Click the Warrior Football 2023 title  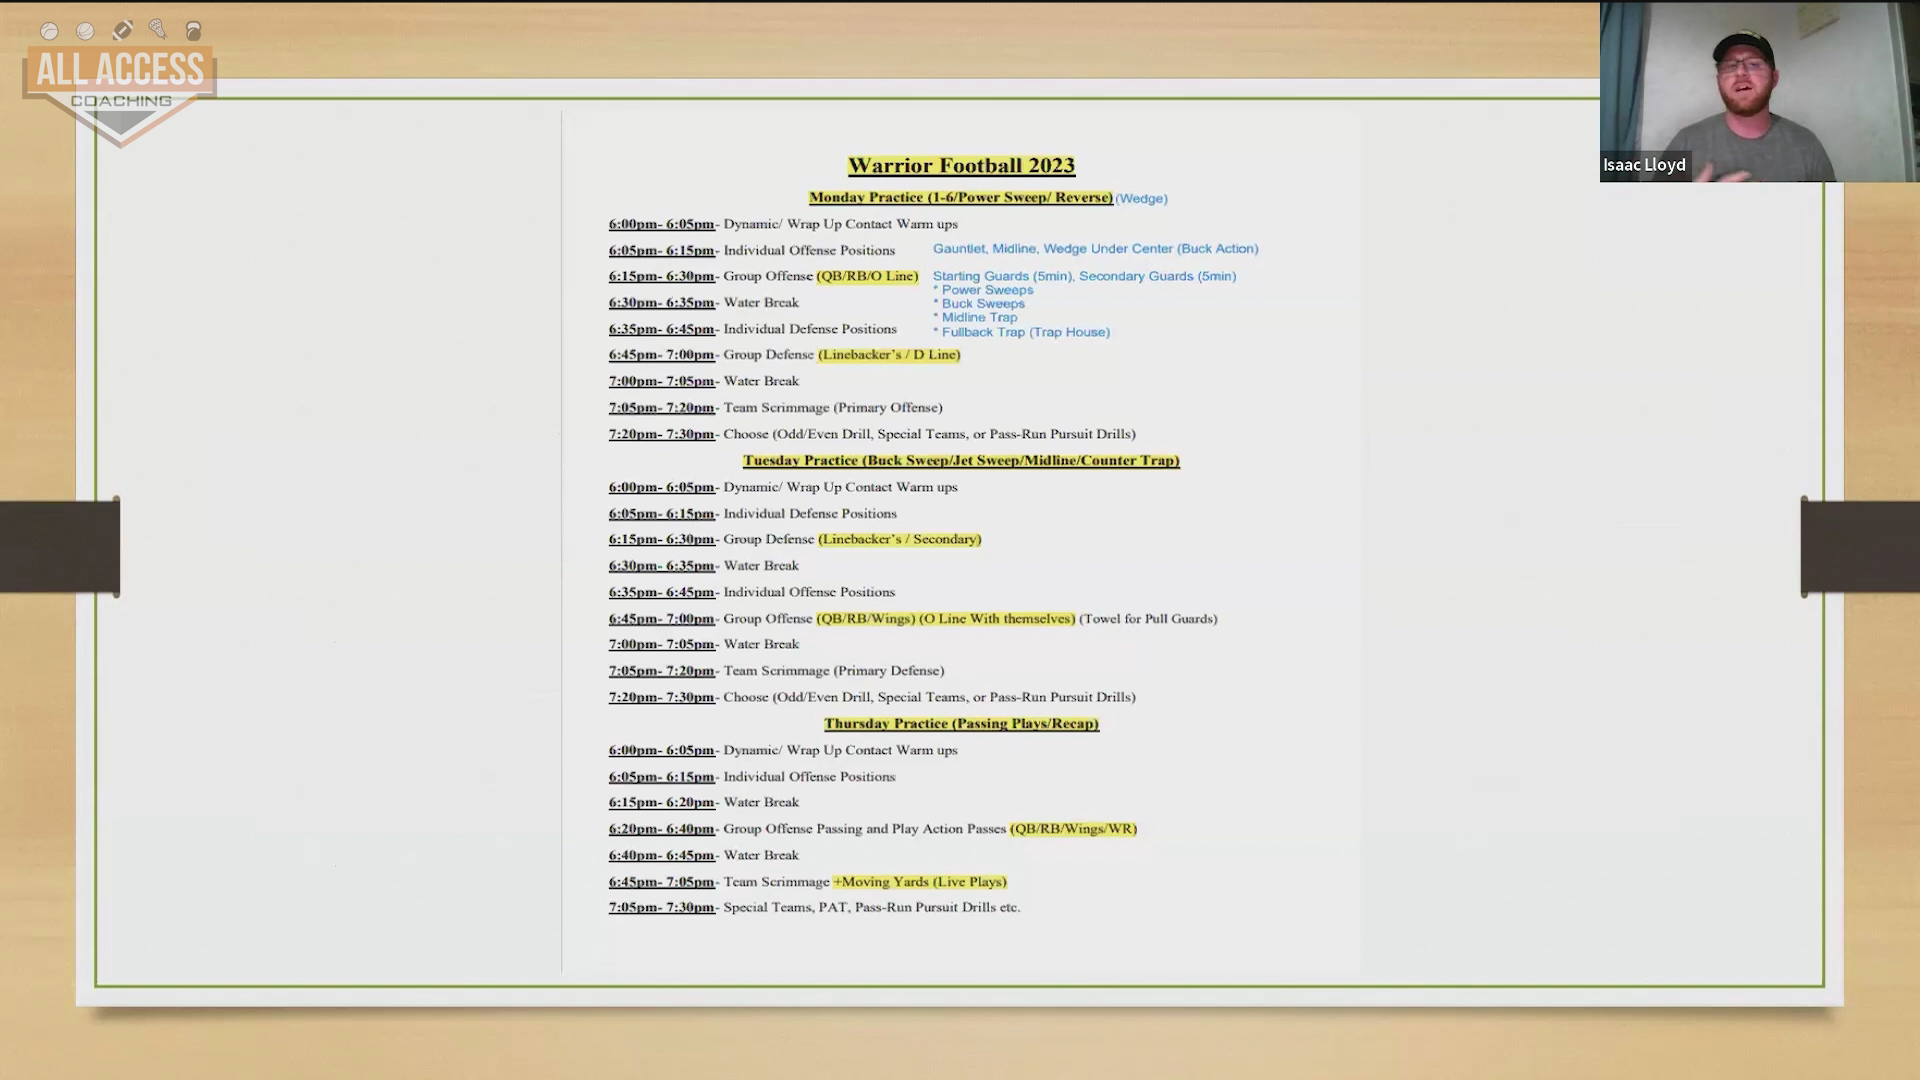click(x=961, y=166)
